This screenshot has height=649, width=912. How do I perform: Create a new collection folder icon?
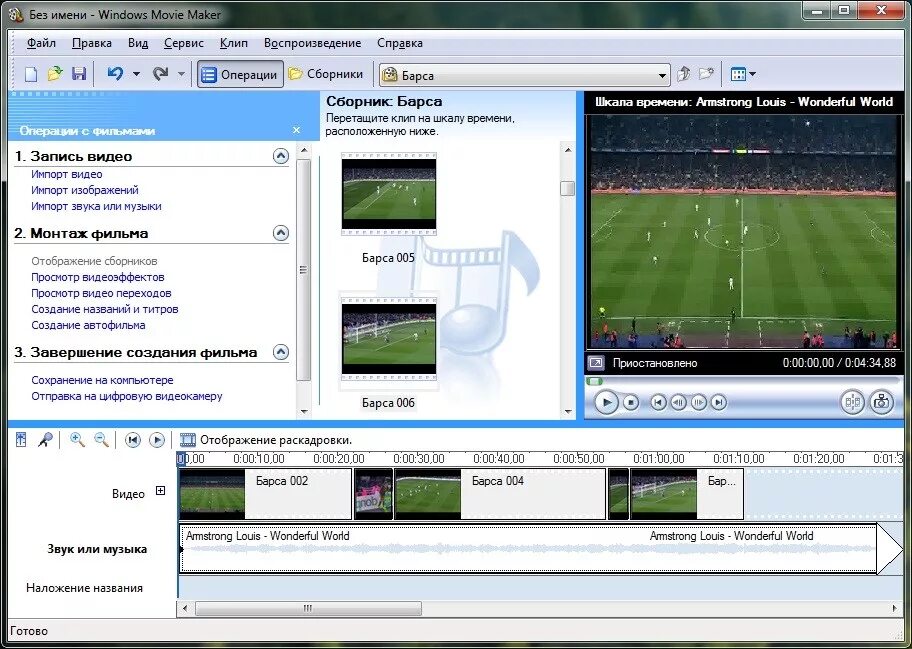pos(706,74)
